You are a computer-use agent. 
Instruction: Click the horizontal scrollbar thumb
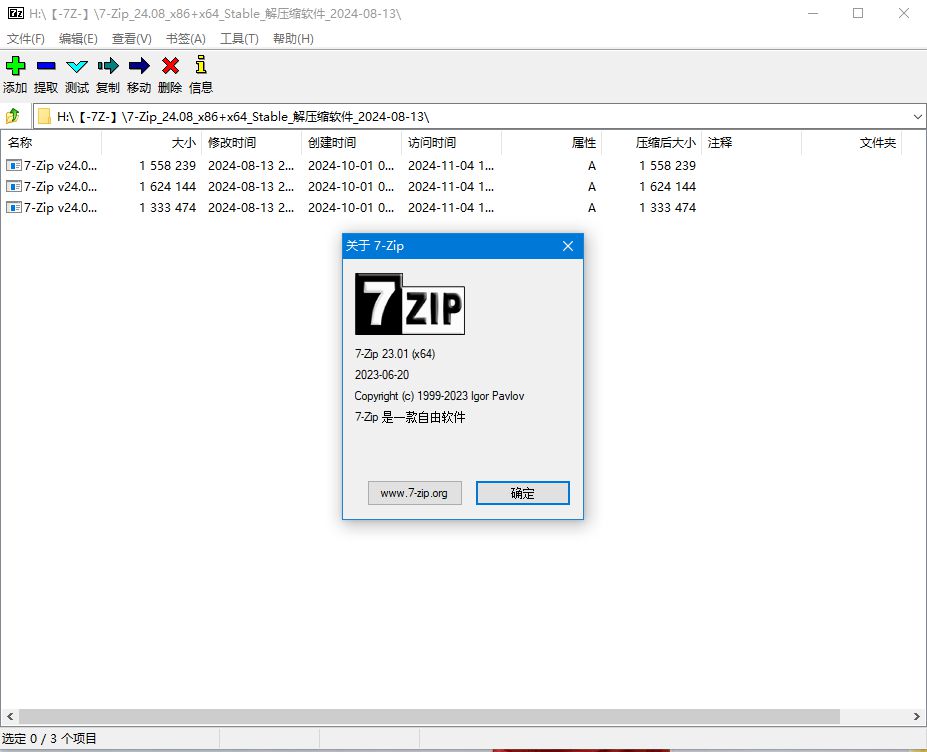(x=429, y=717)
